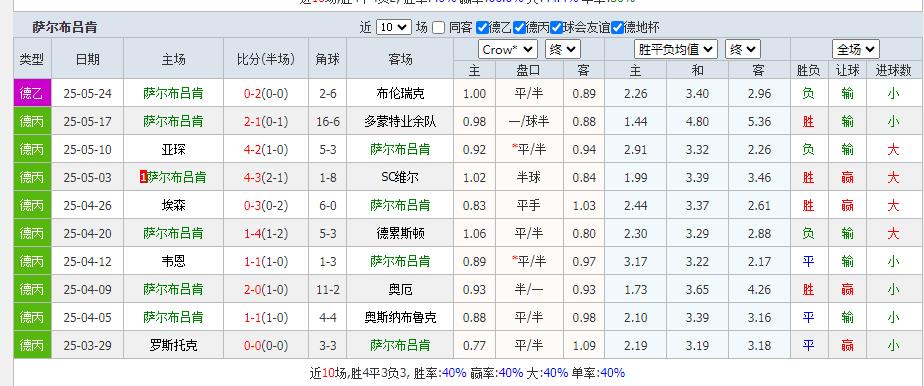
Task: Click the 角球 column header
Action: (327, 59)
